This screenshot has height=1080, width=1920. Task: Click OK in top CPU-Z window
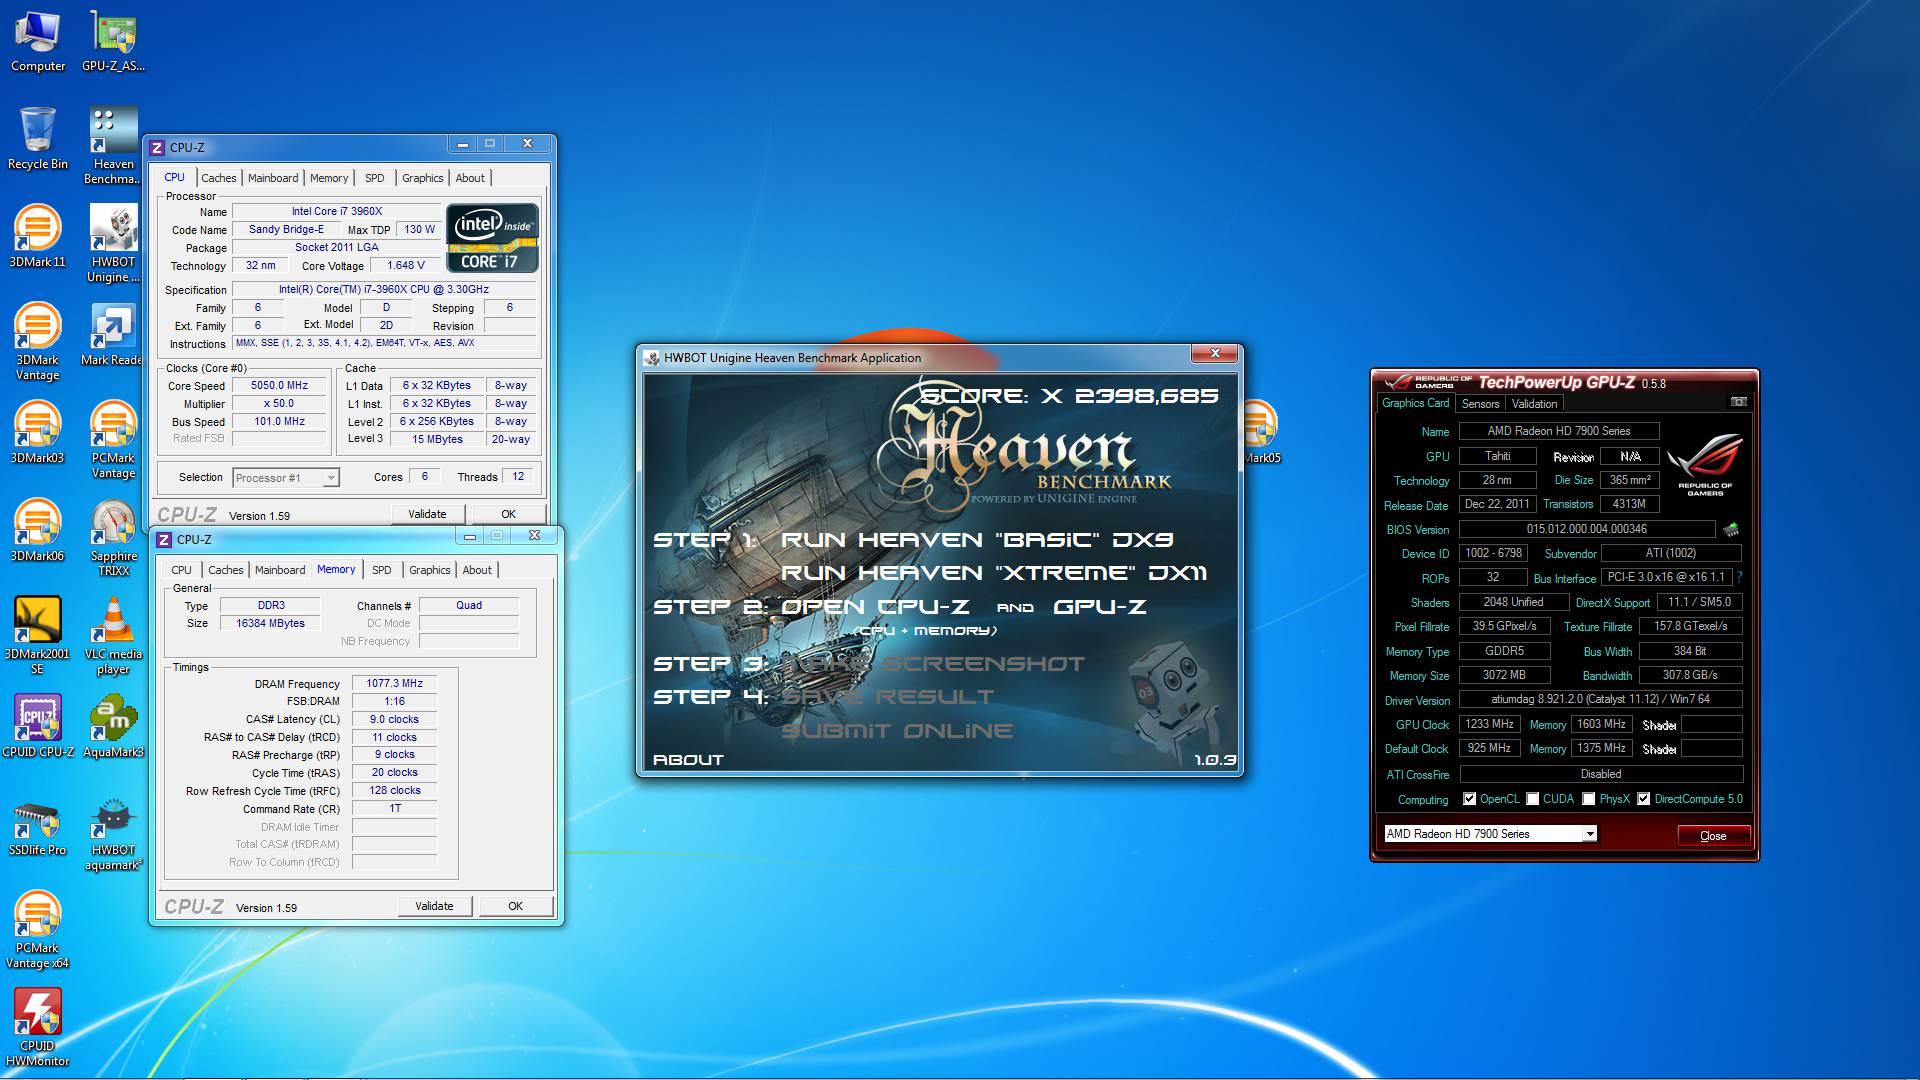coord(508,514)
